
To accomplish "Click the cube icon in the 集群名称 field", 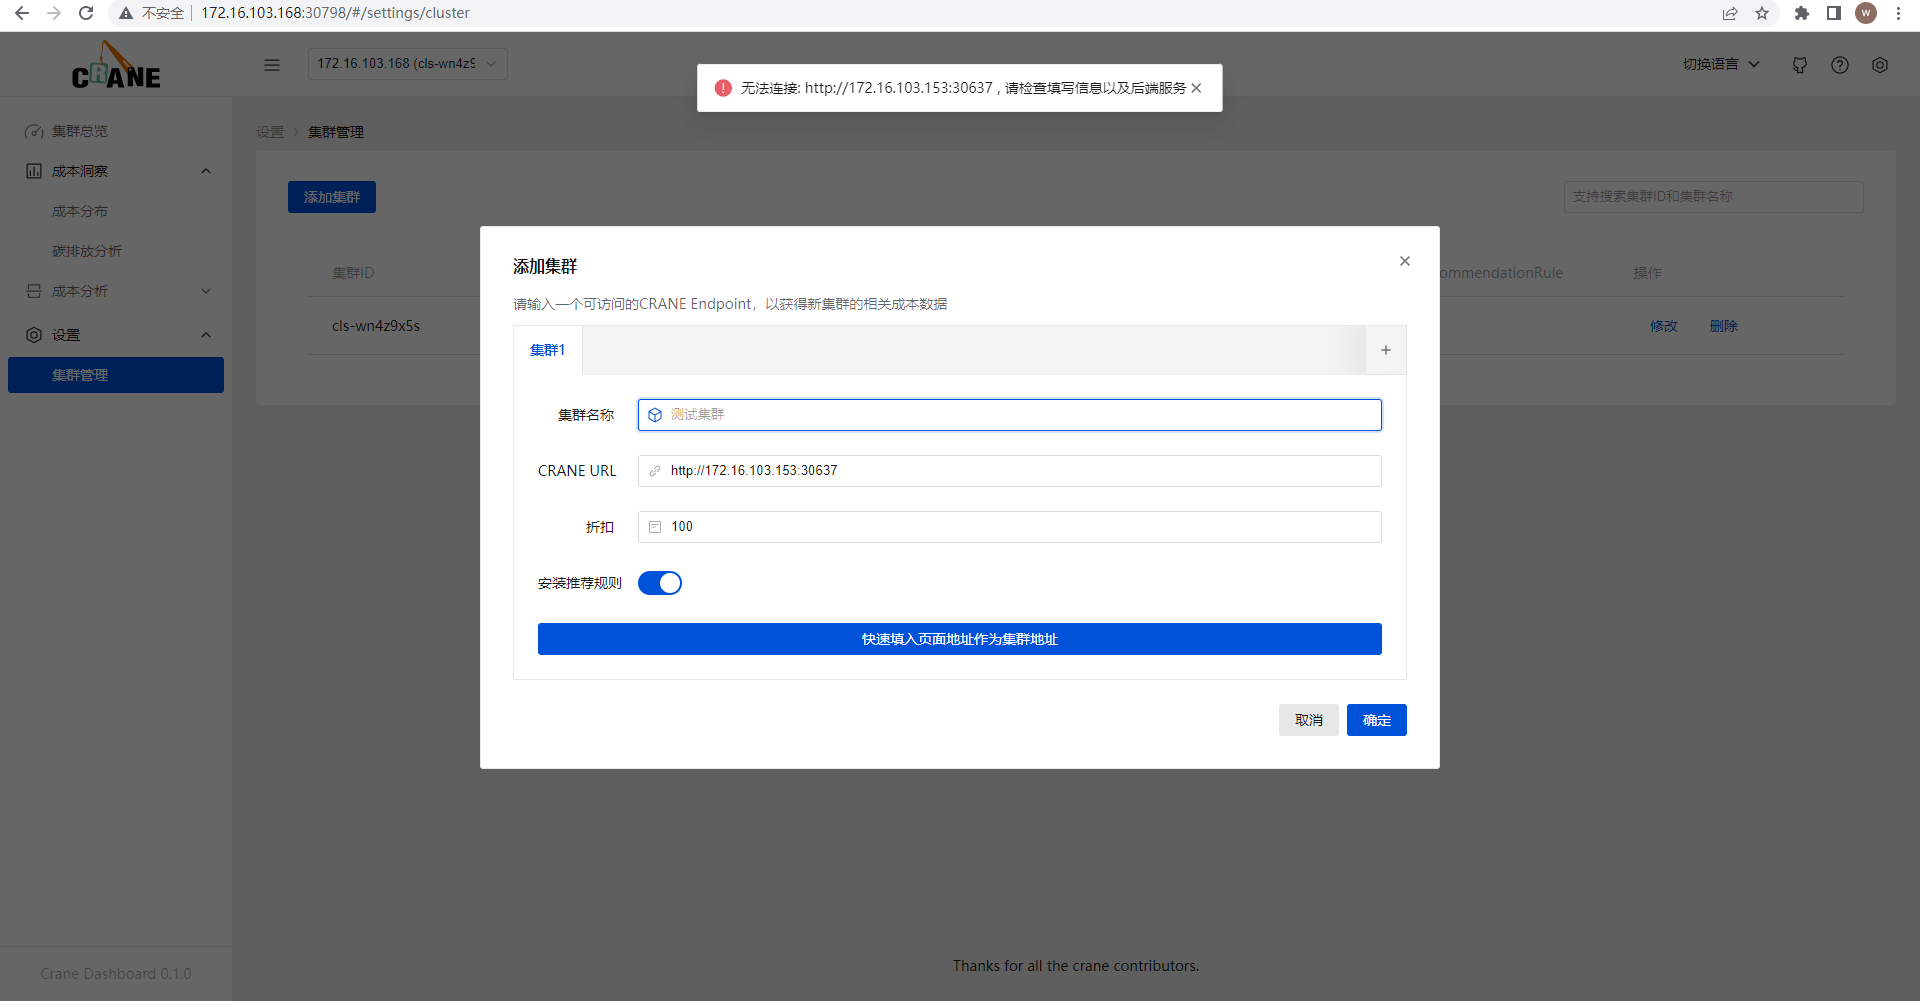I will (x=655, y=415).
